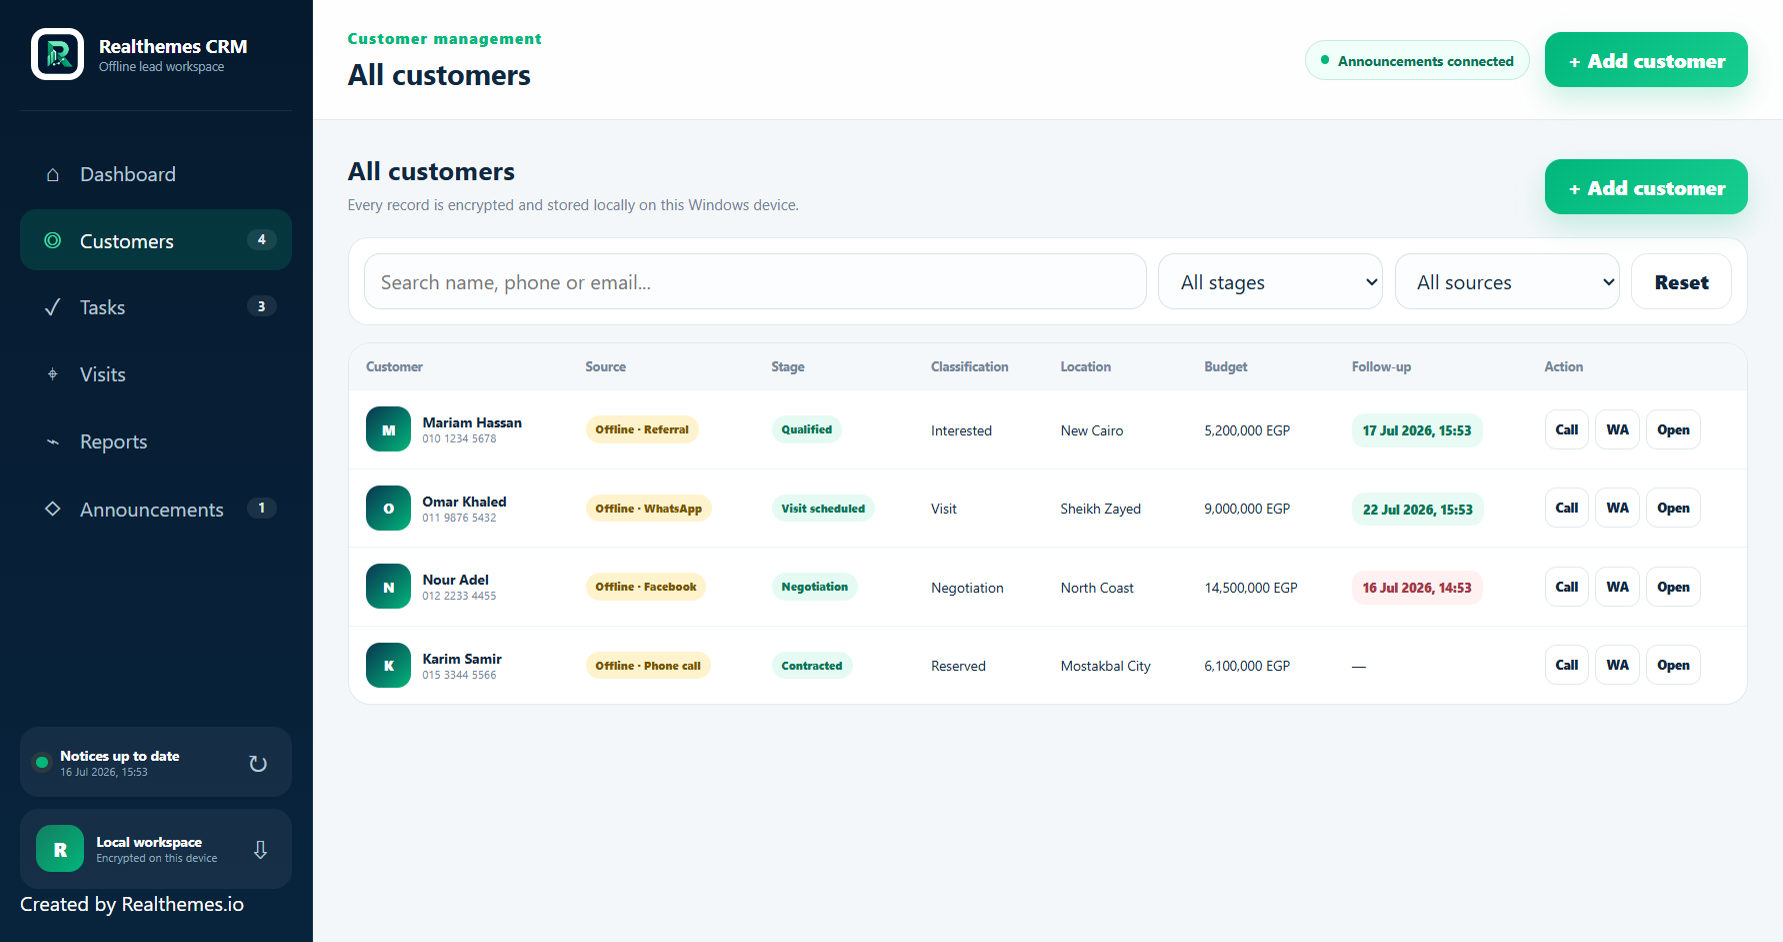
Task: Open the All sources dropdown
Action: 1507,282
